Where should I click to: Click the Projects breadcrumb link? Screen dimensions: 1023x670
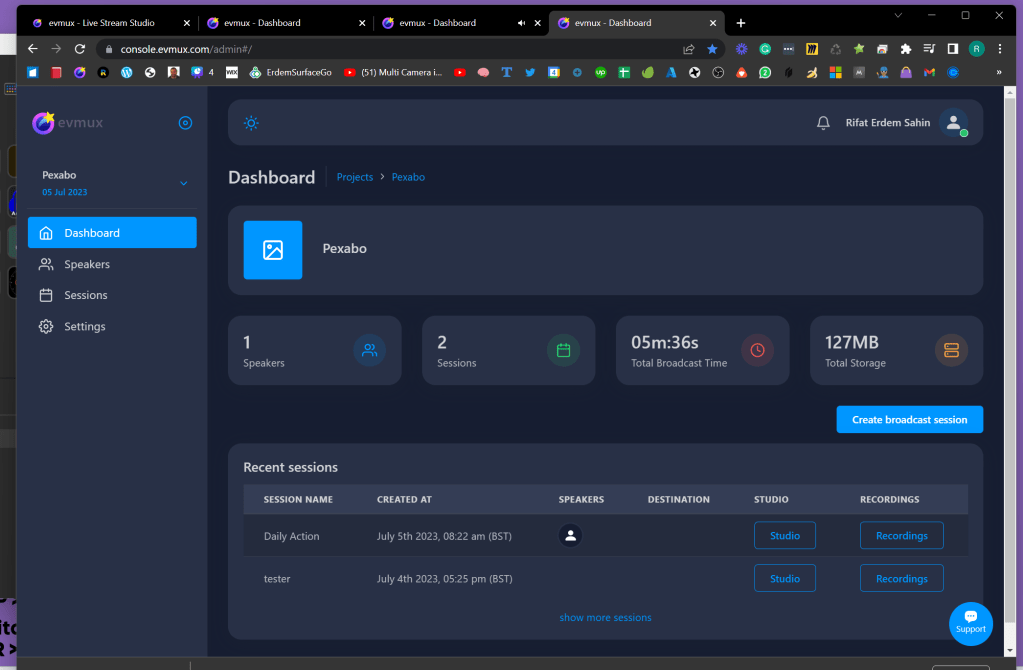(x=355, y=177)
